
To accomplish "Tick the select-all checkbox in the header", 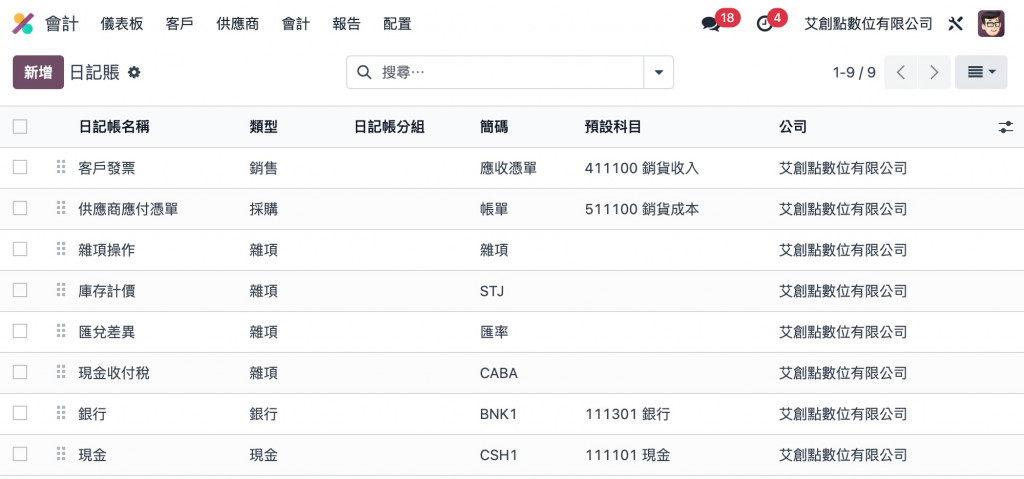I will pos(20,127).
